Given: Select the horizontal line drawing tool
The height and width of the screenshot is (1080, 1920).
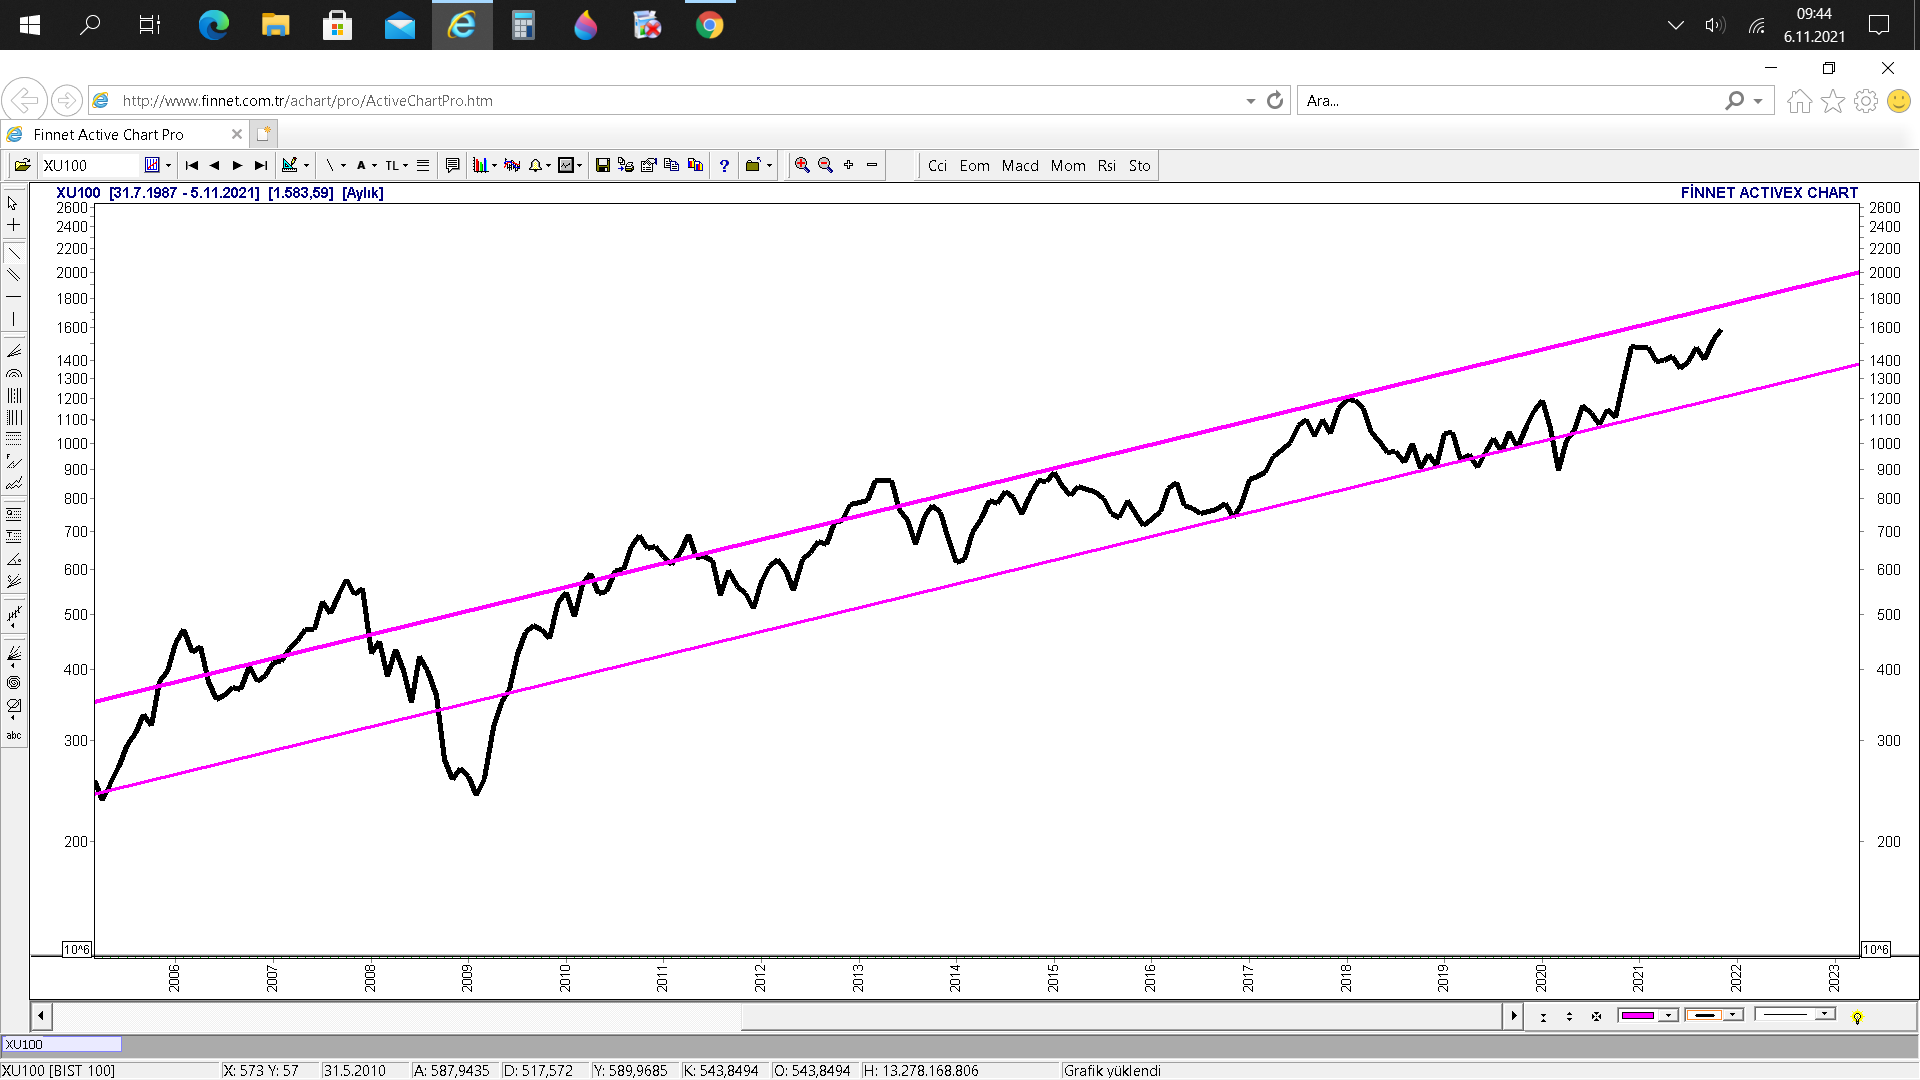Looking at the screenshot, I should (x=14, y=297).
